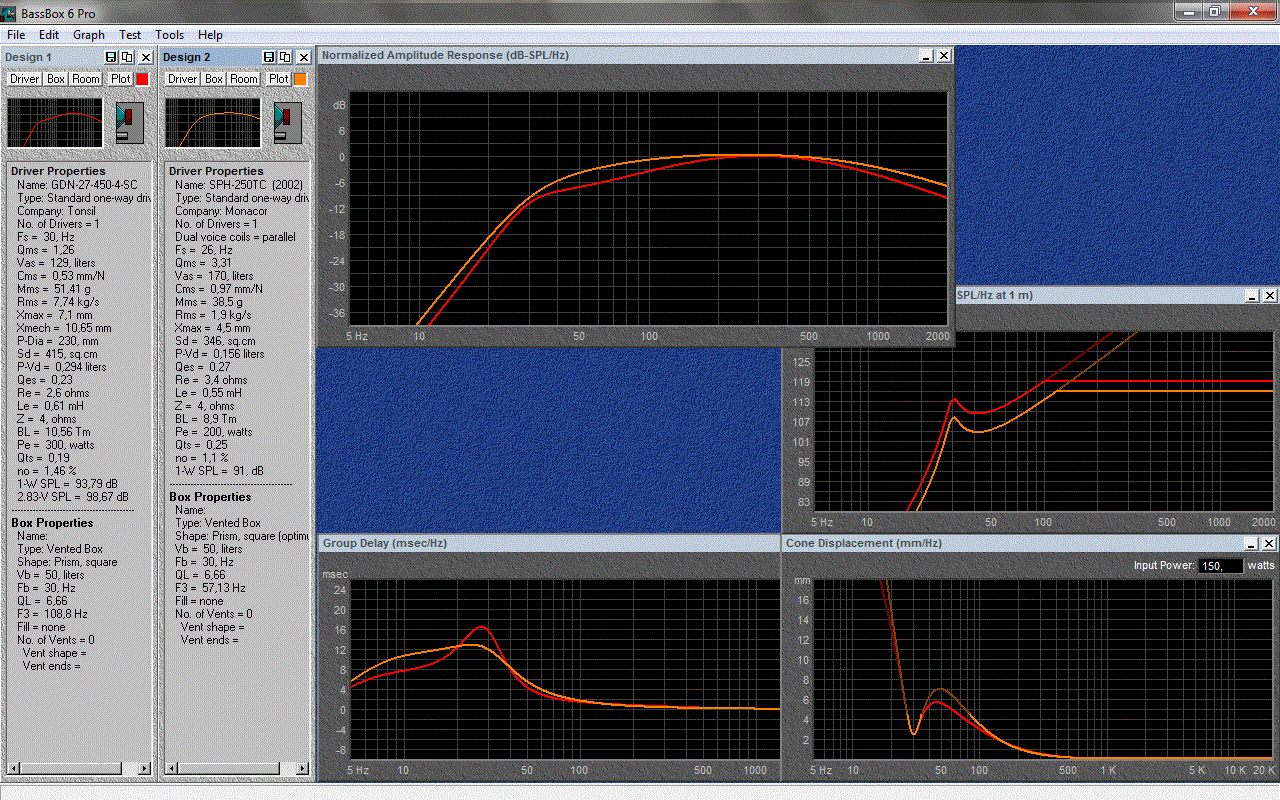This screenshot has height=800, width=1280.
Task: Save Design 1 with the disk icon
Action: (x=111, y=58)
